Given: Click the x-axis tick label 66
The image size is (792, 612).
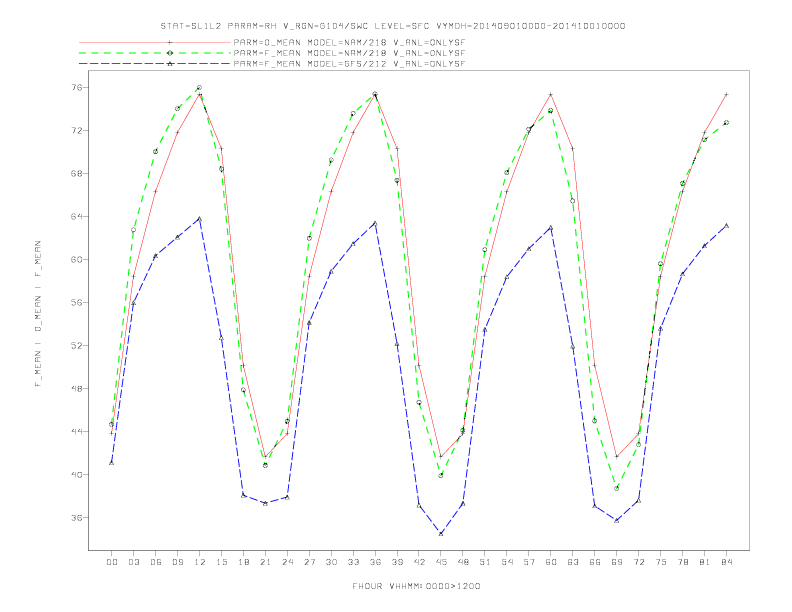Looking at the screenshot, I should [x=595, y=562].
